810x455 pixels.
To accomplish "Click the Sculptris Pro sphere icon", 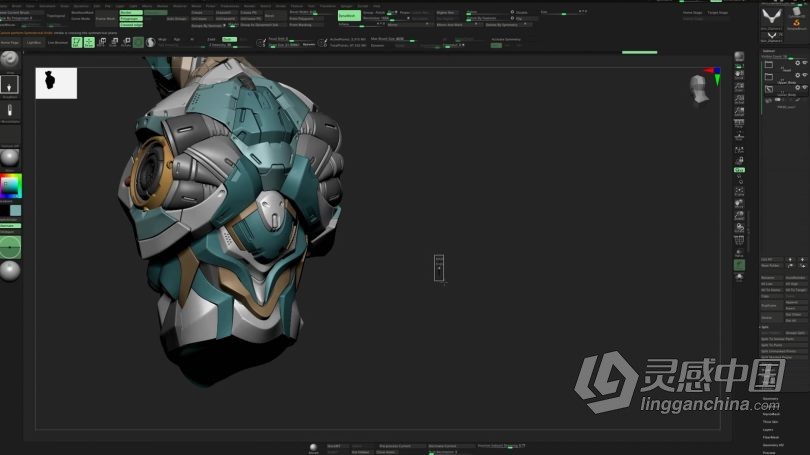I will pos(150,42).
